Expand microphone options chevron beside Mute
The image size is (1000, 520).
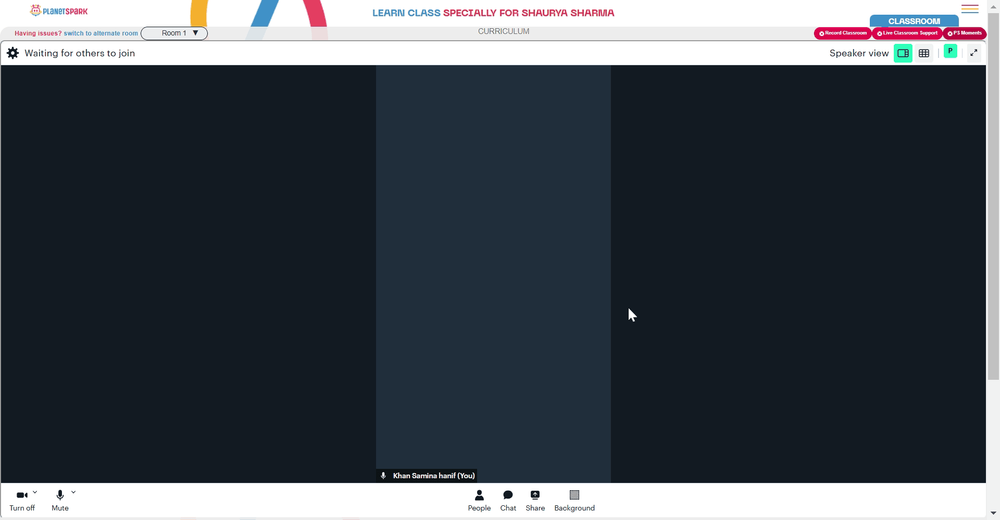pos(73,492)
